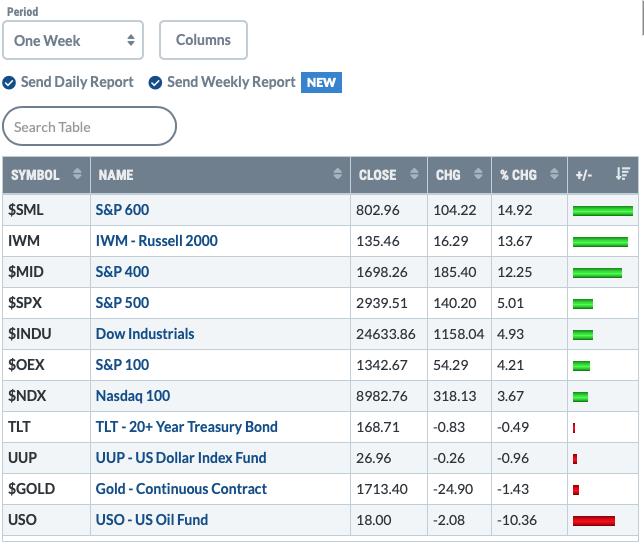Click close value 2939.51

[x=382, y=303]
